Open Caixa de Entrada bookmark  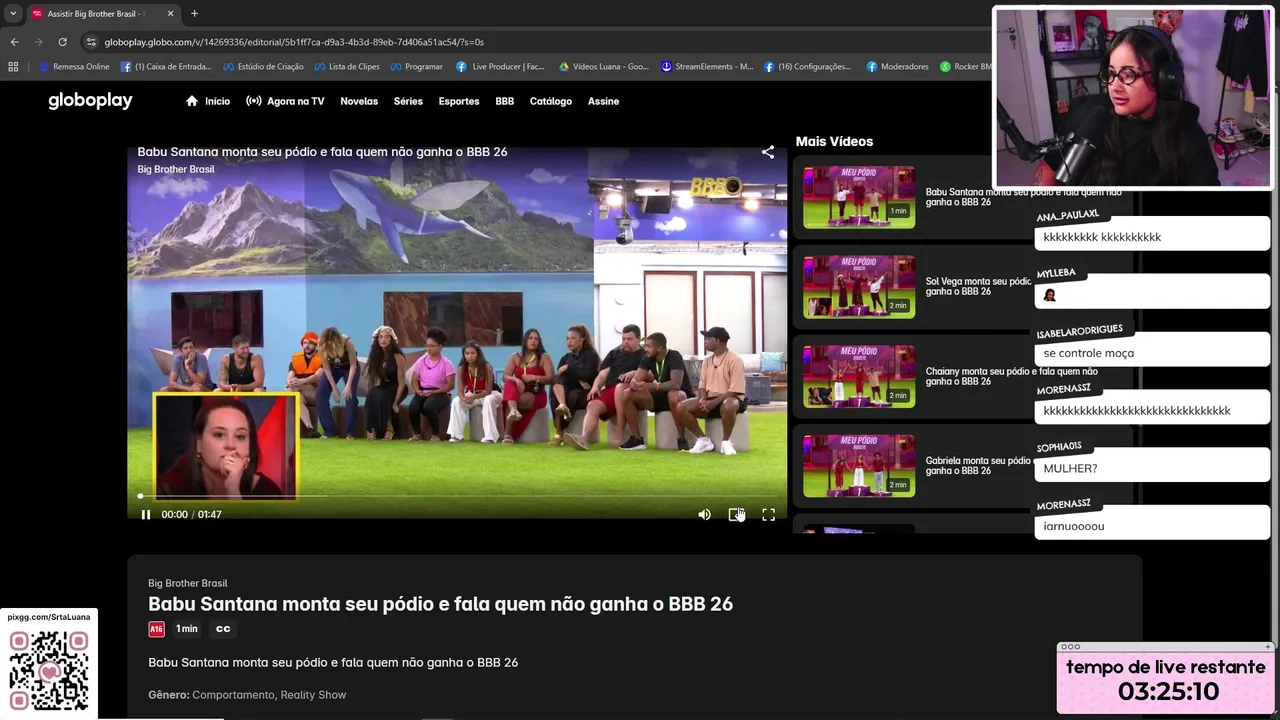(166, 67)
